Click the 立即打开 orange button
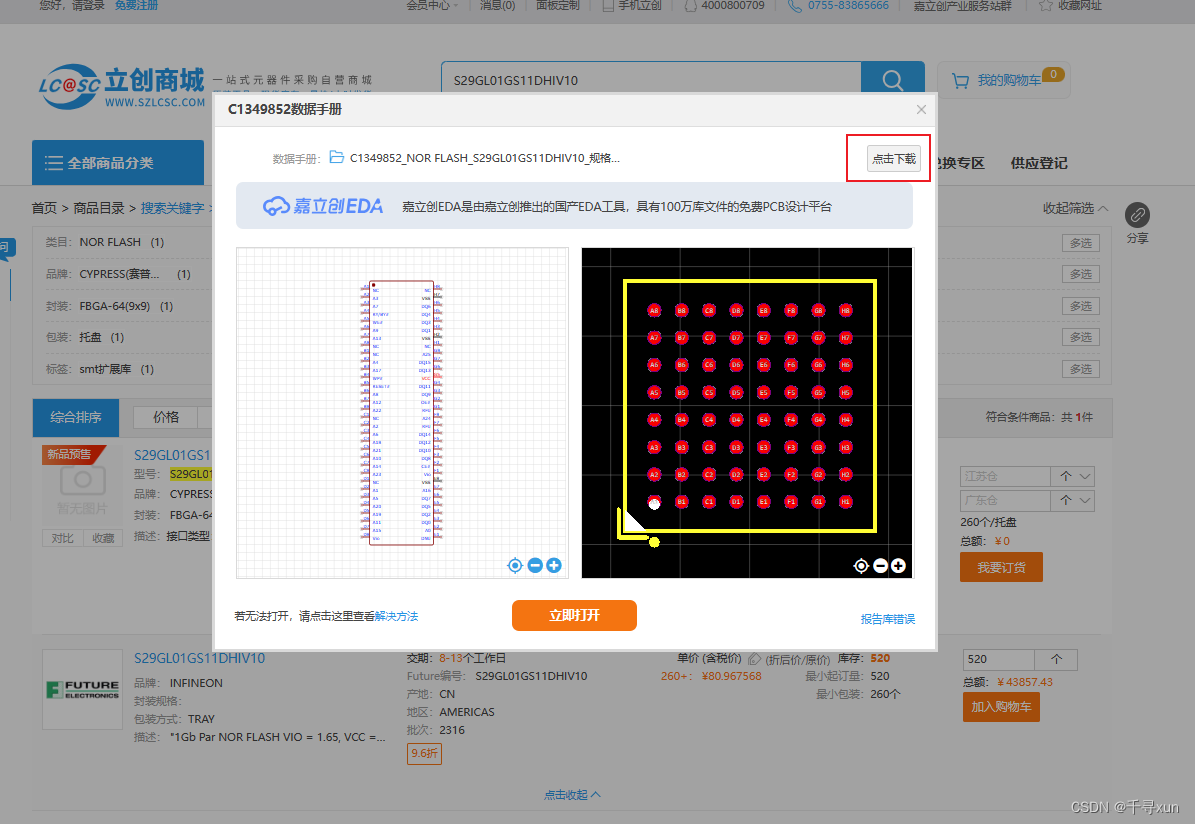Viewport: 1195px width, 824px height. pyautogui.click(x=574, y=615)
